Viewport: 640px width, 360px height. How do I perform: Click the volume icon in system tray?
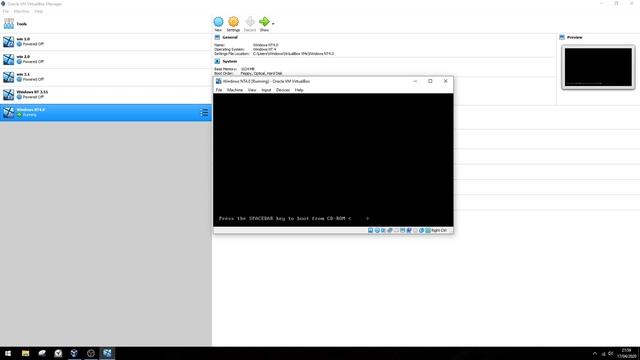click(611, 353)
